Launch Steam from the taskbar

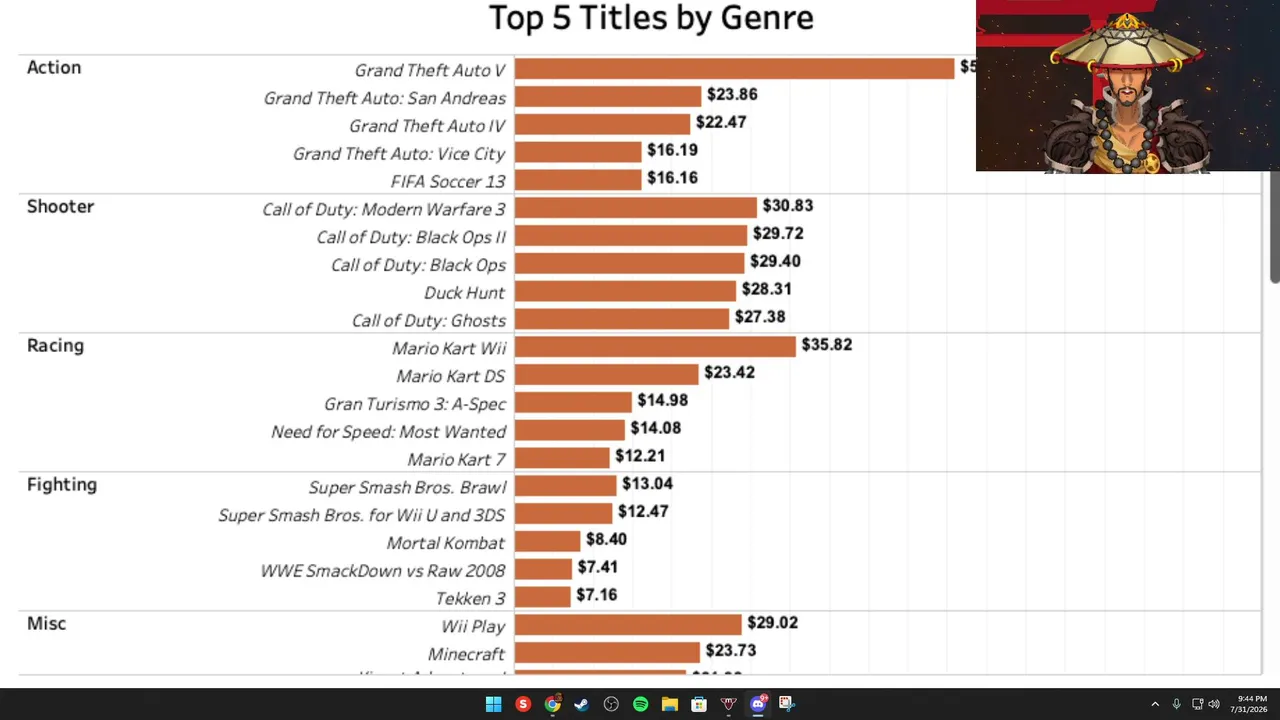click(x=581, y=704)
